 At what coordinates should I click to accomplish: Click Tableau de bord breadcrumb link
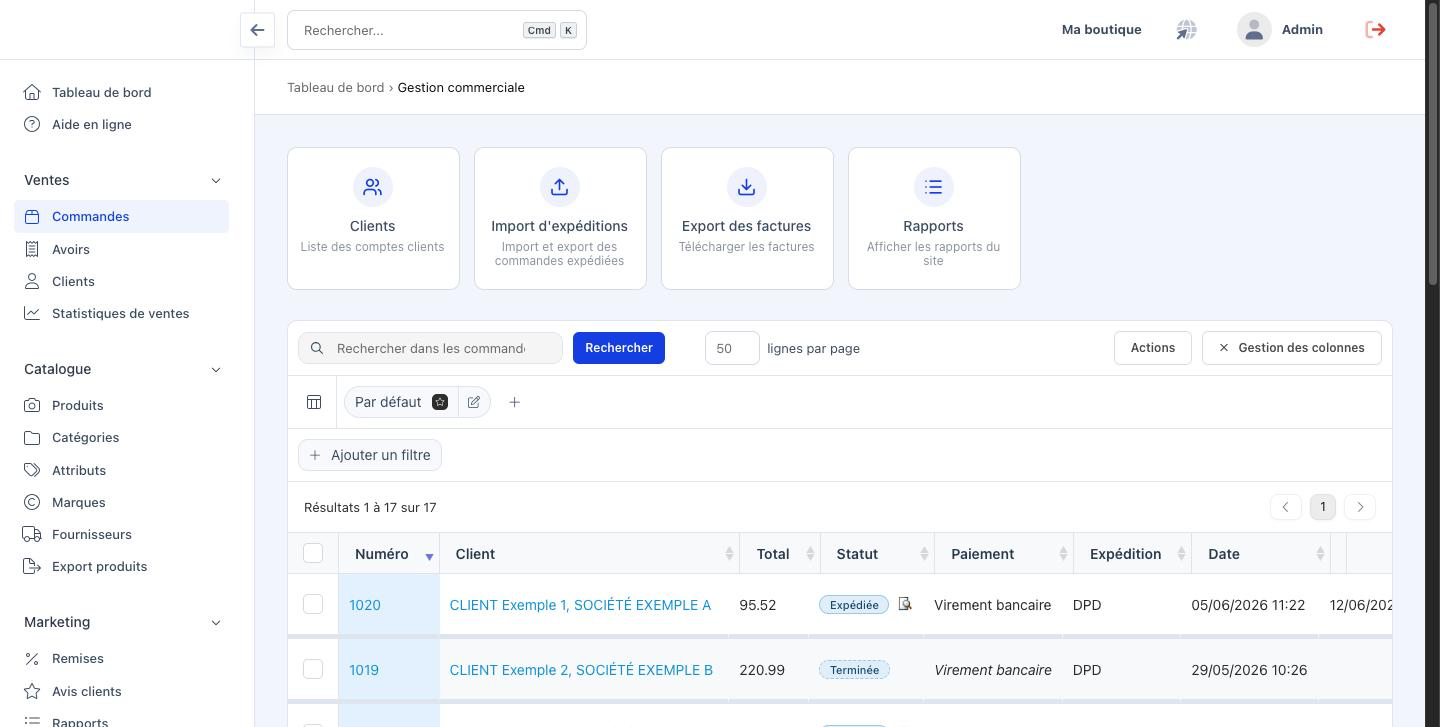pyautogui.click(x=335, y=87)
